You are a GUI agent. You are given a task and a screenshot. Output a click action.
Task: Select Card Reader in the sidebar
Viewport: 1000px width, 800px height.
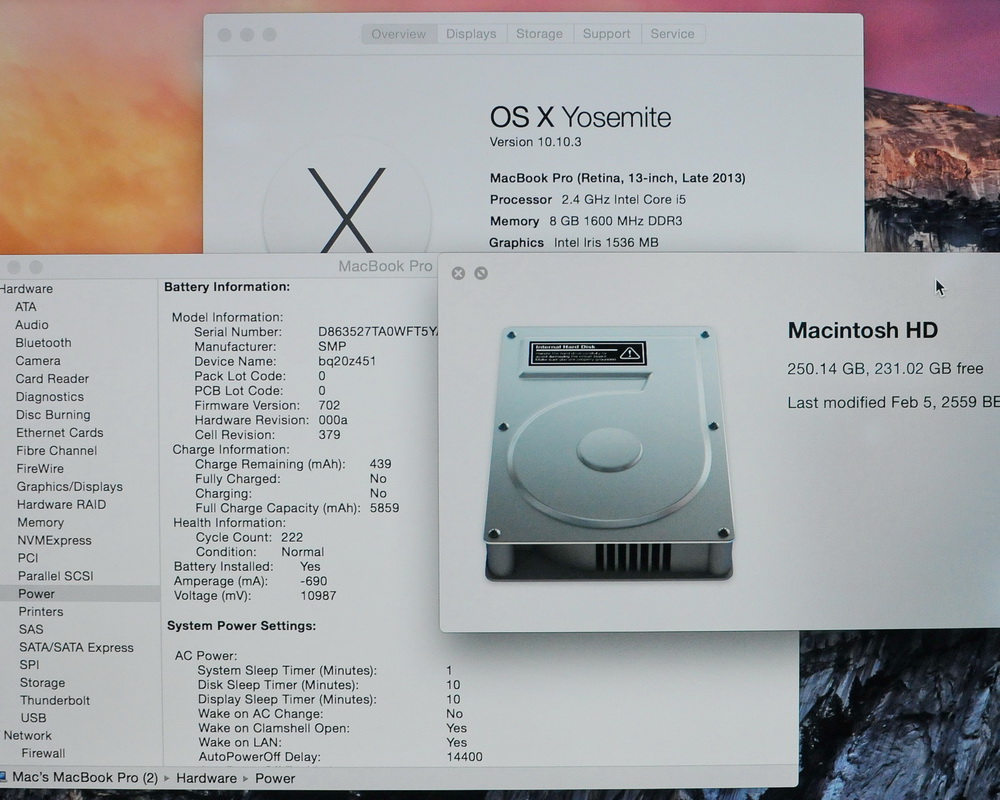(x=52, y=378)
